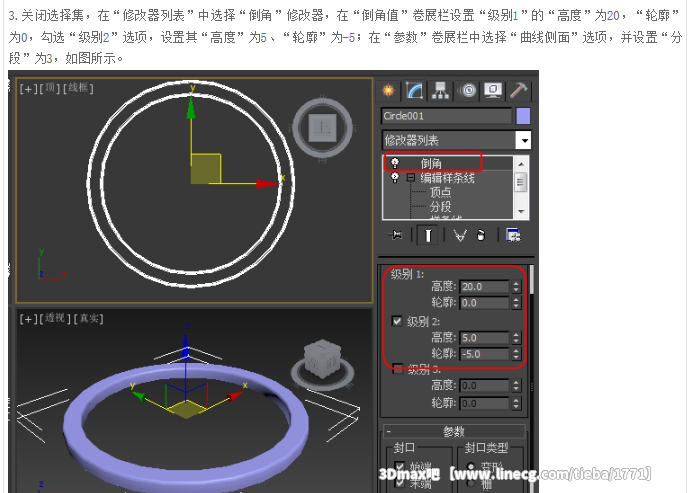The width and height of the screenshot is (691, 493).
Task: Select the 分段 sub-object level
Action: (441, 206)
